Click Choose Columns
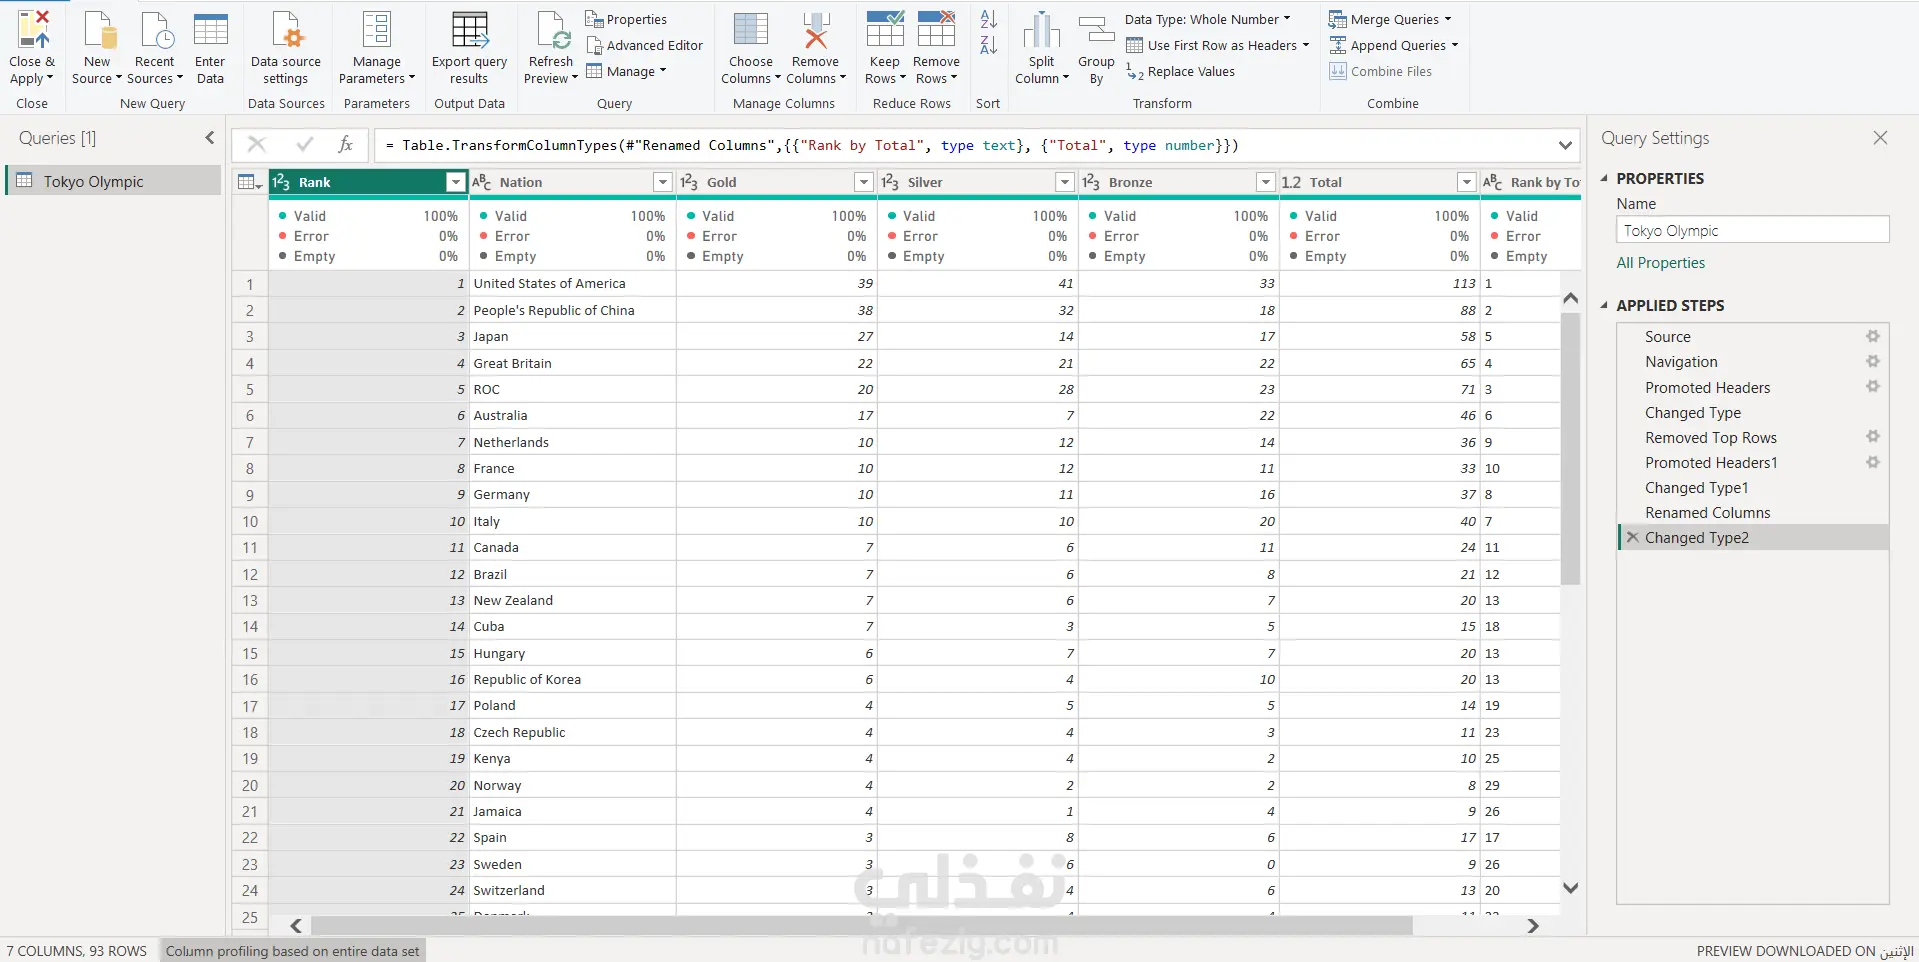The height and width of the screenshot is (962, 1919). 751,47
